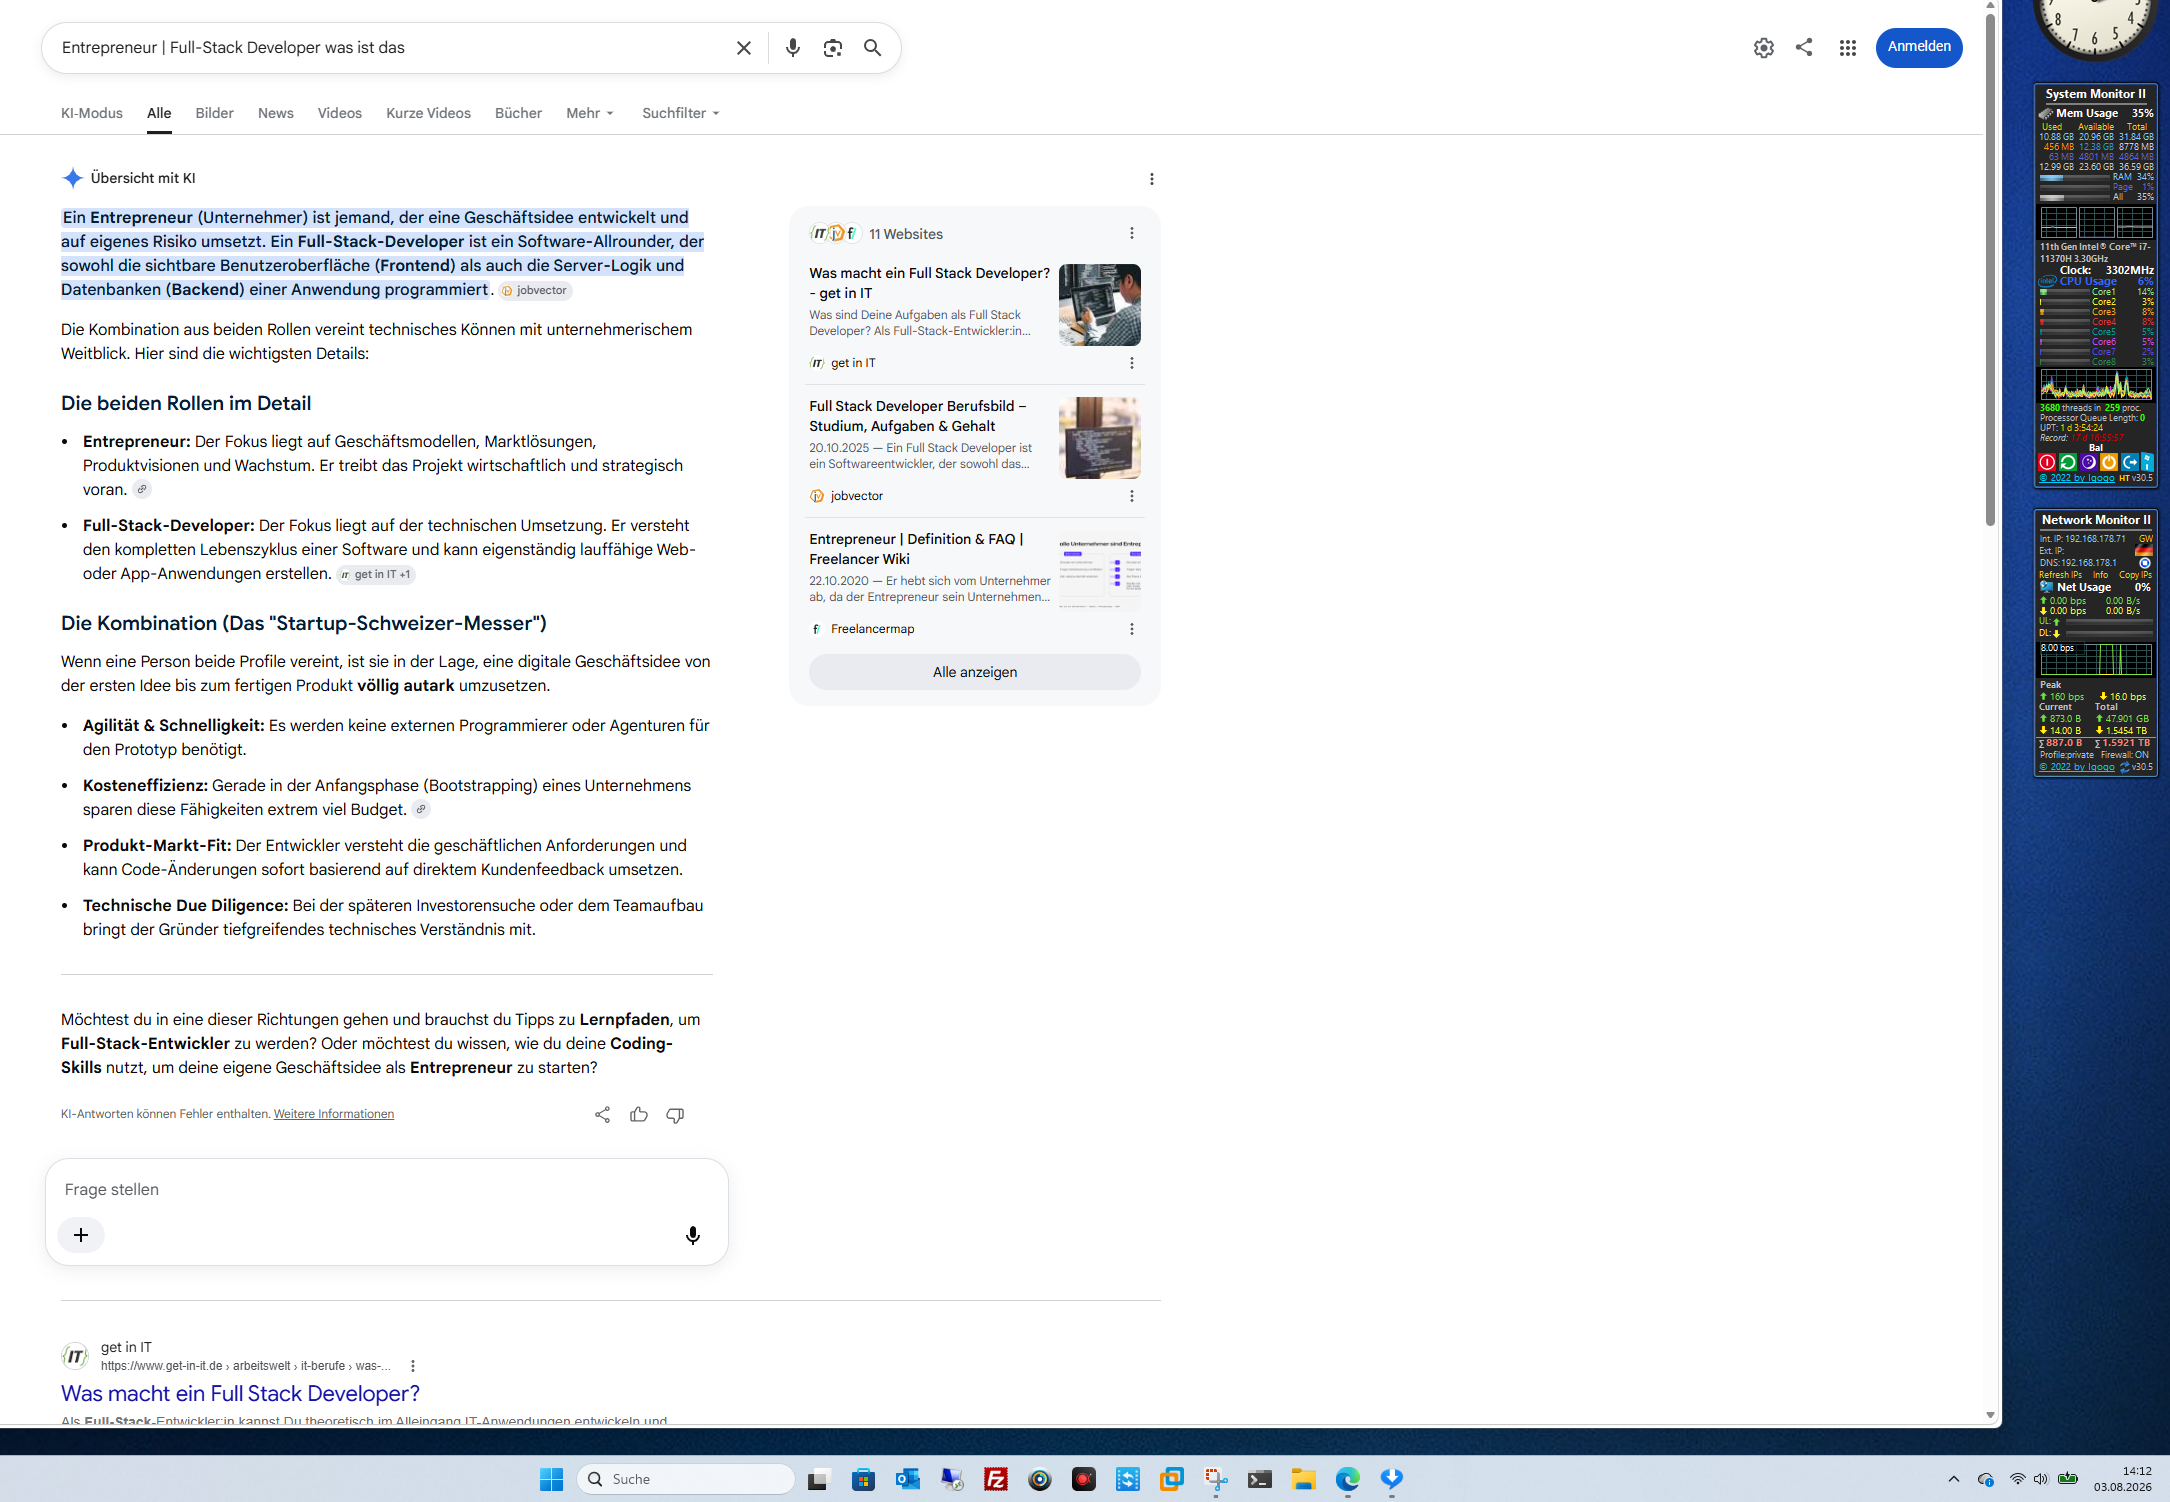Click the source link icon after 'Budget.'
This screenshot has width=2170, height=1502.
click(x=421, y=809)
